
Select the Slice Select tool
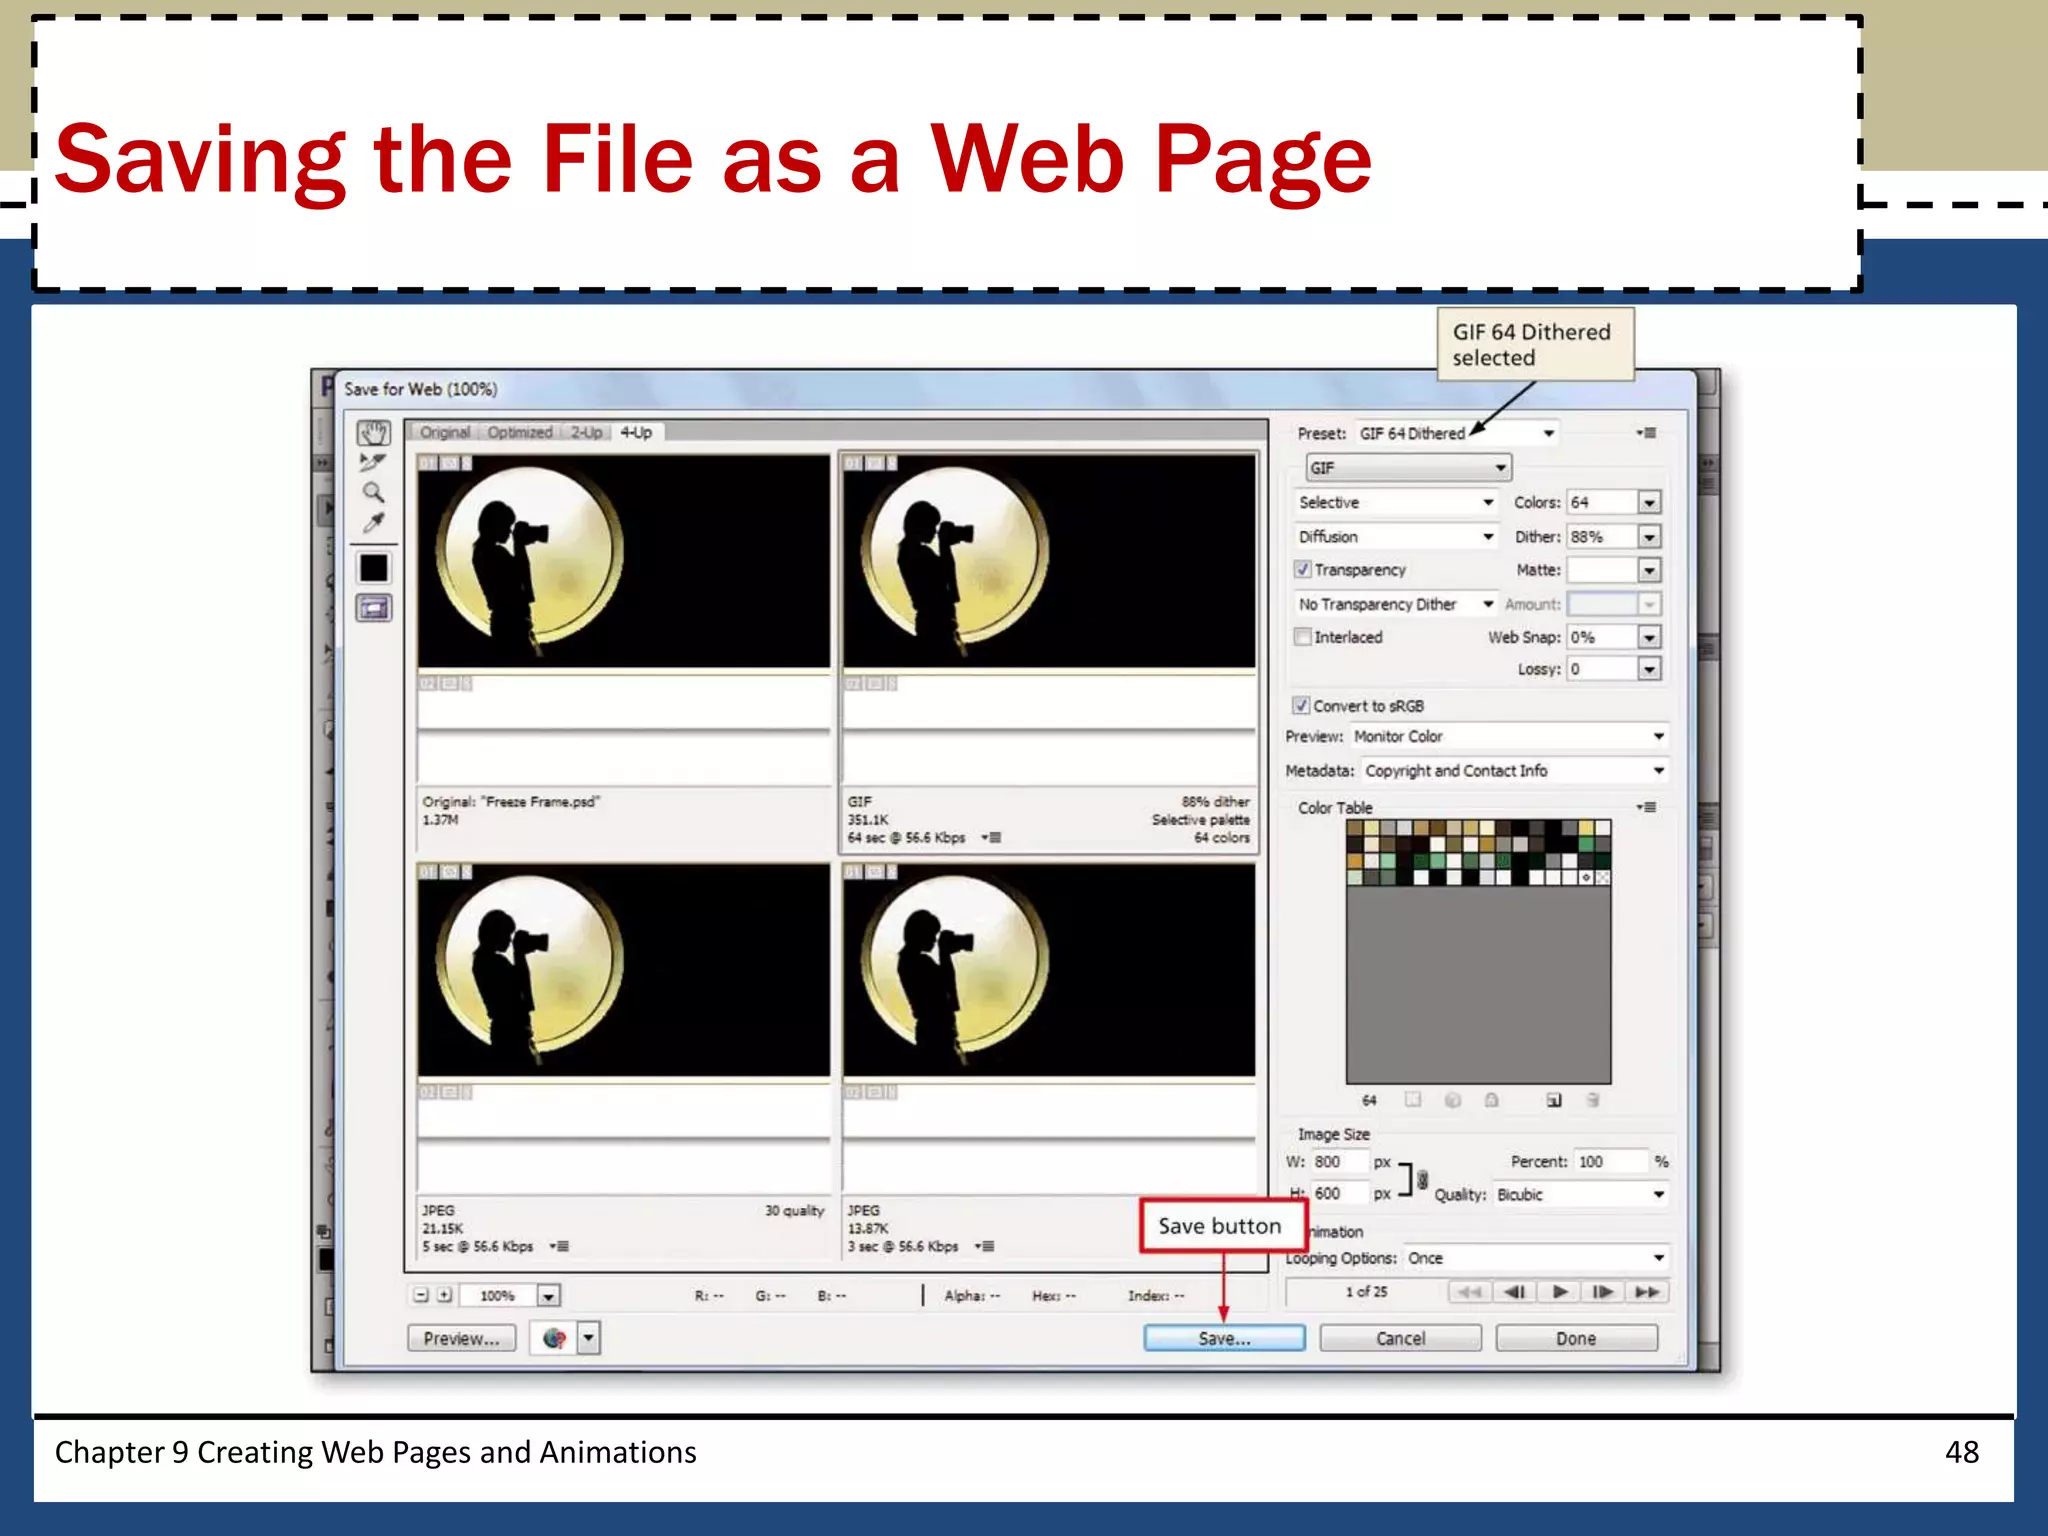(373, 462)
